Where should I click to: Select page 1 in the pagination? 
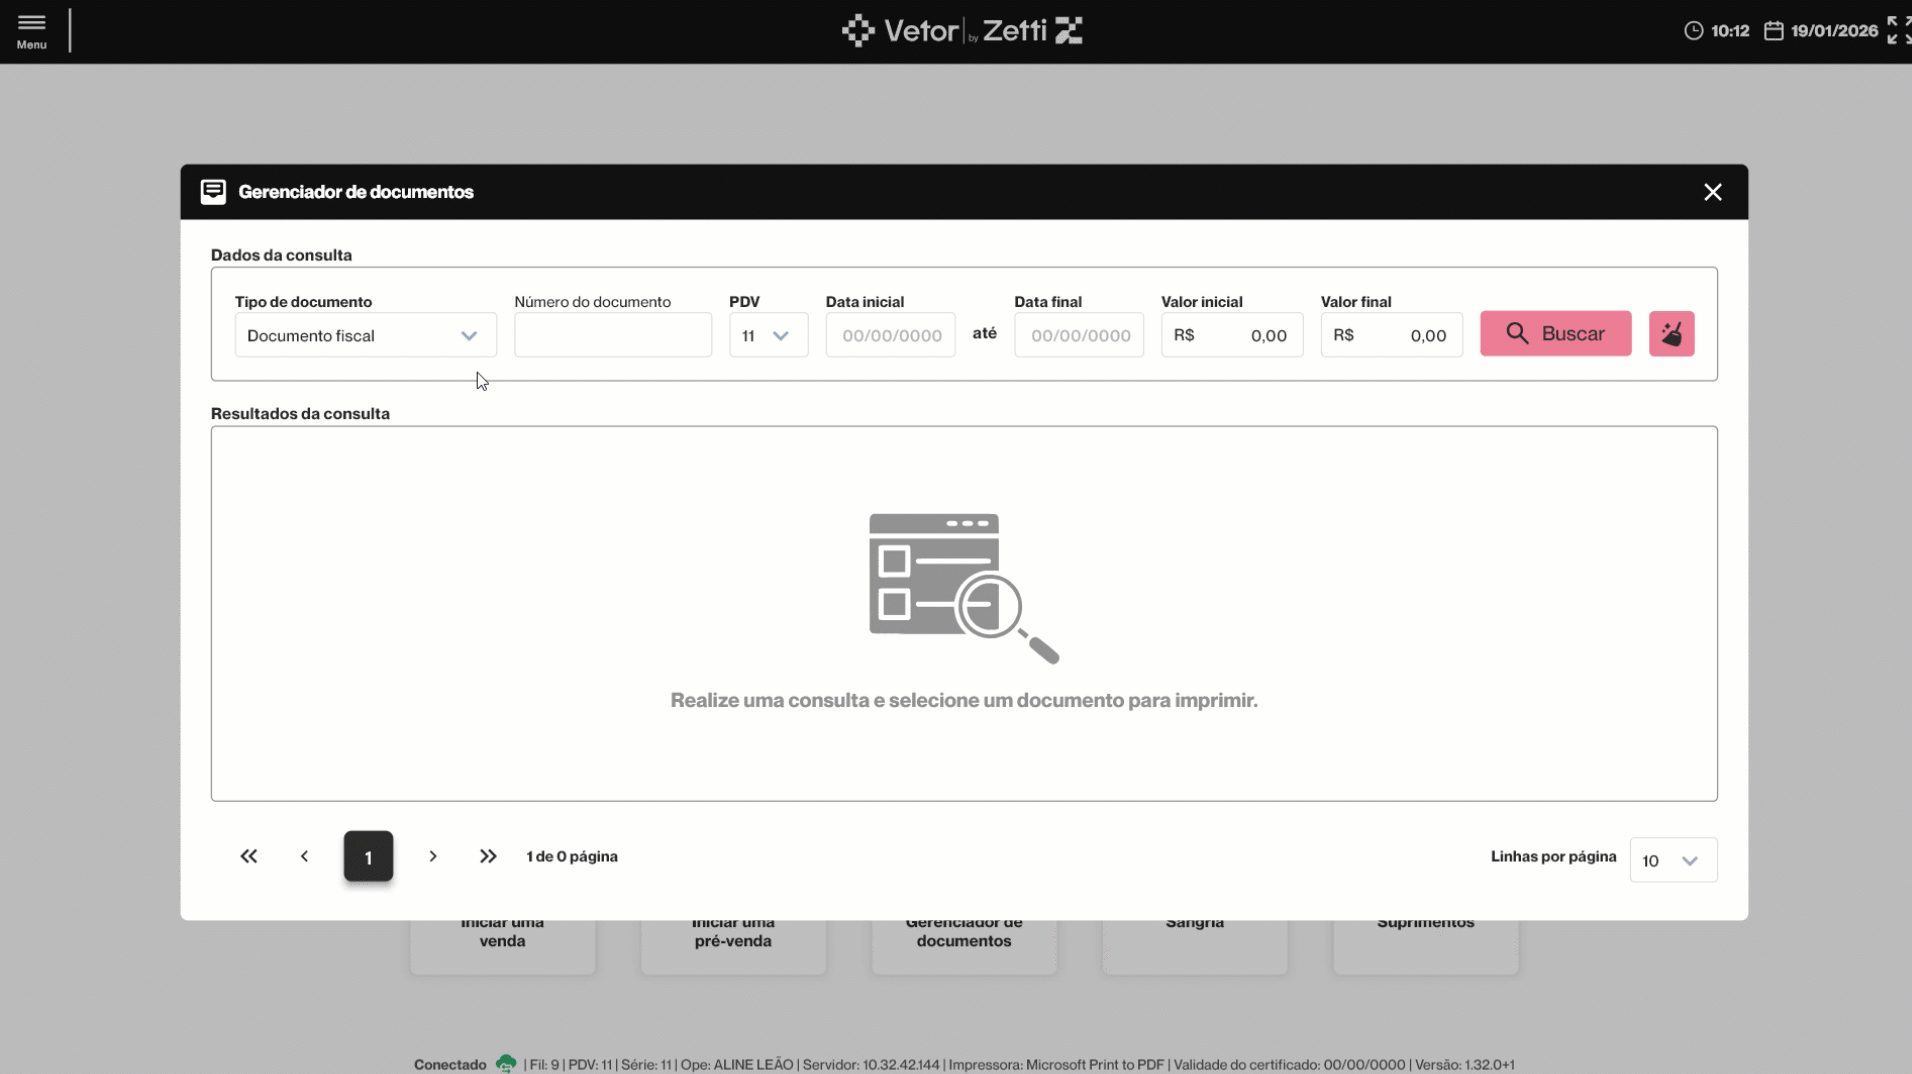[368, 857]
